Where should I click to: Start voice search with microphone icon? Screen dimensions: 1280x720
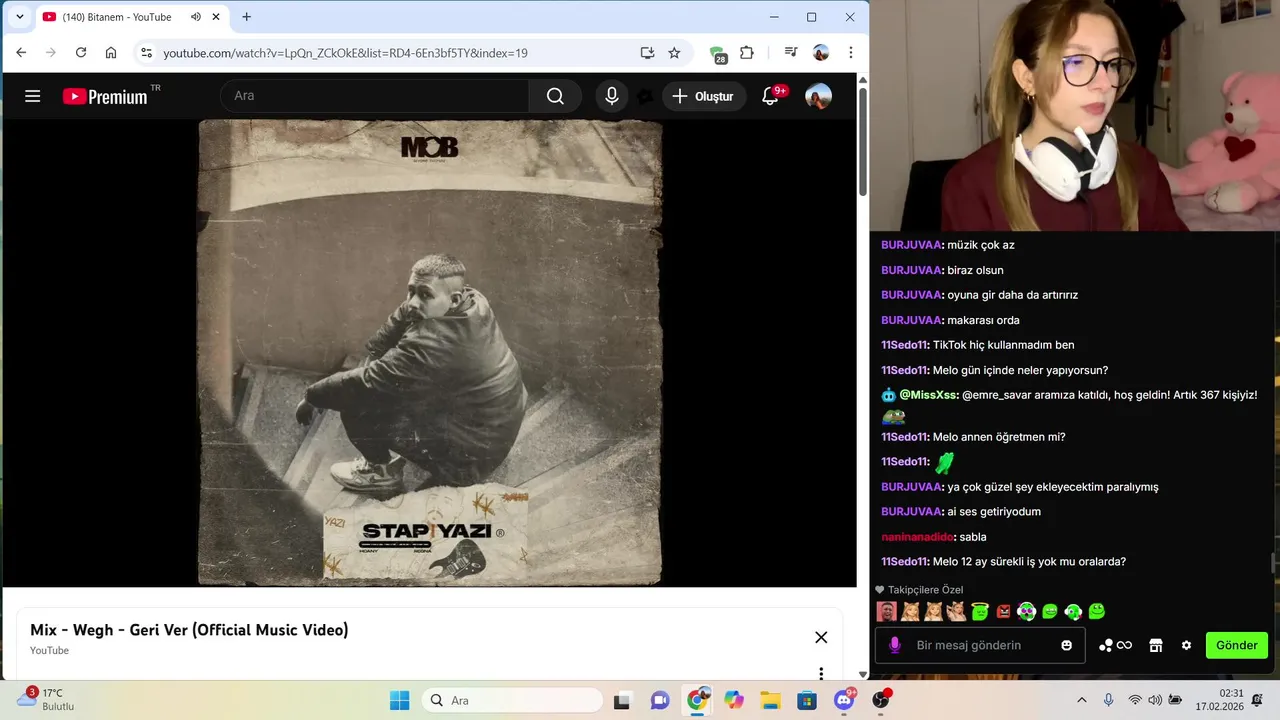click(612, 96)
